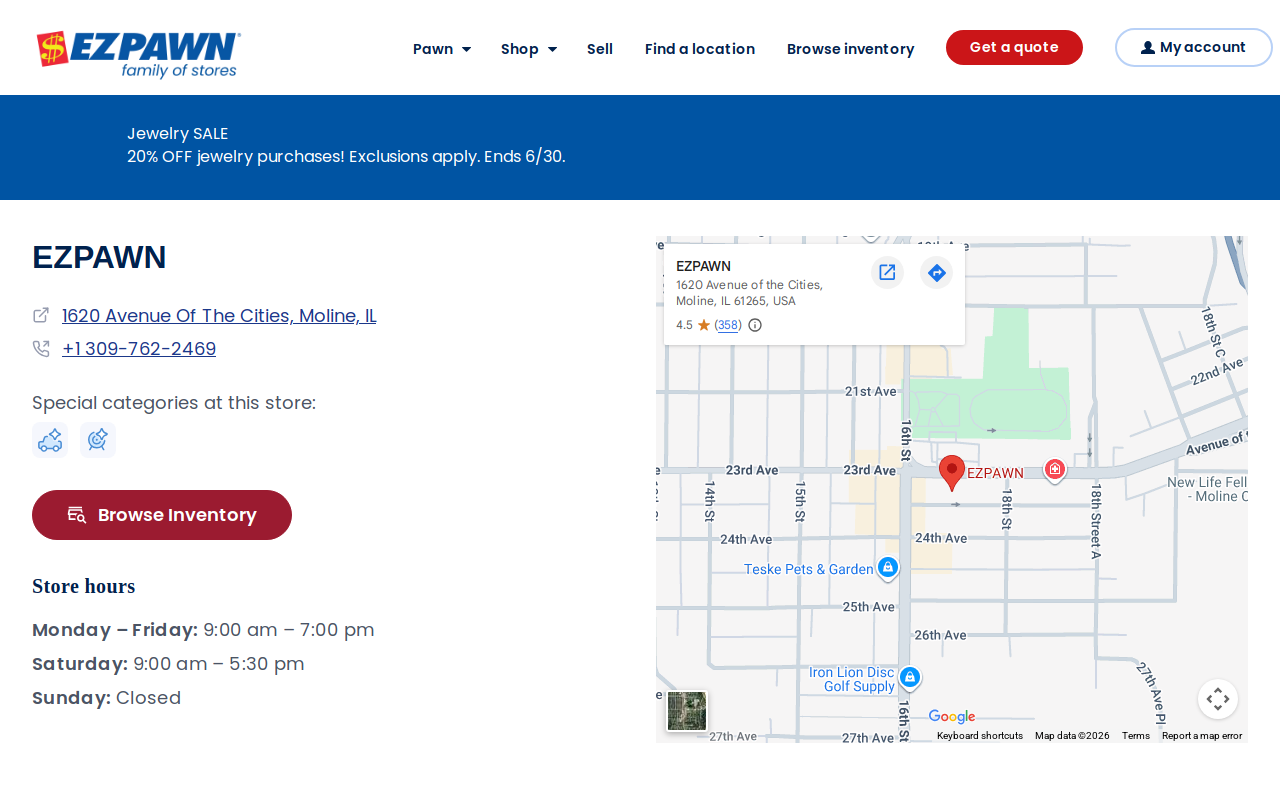Open the 358 reviews link
This screenshot has width=1280, height=800.
[728, 325]
